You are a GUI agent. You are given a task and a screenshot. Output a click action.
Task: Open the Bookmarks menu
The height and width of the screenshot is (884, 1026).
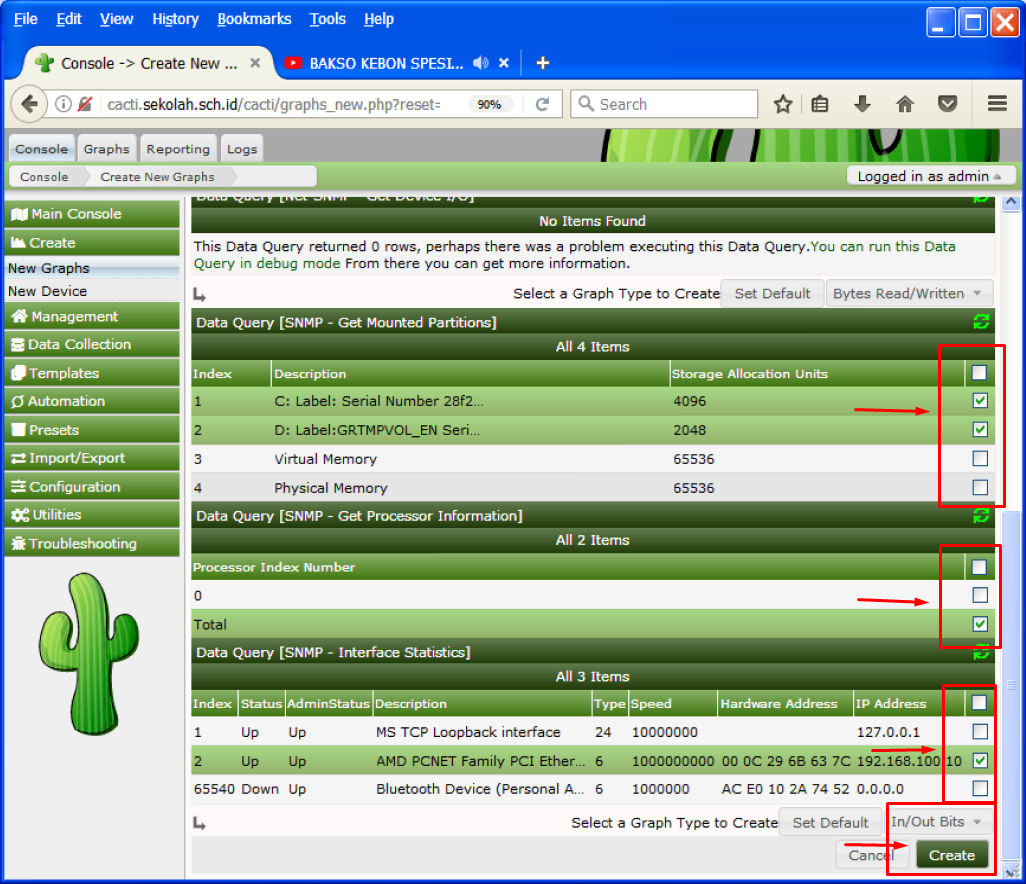coord(254,19)
